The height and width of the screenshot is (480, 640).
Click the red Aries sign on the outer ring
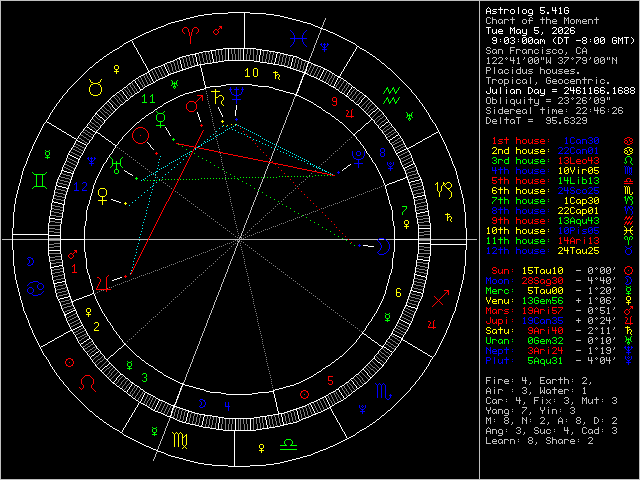[191, 35]
